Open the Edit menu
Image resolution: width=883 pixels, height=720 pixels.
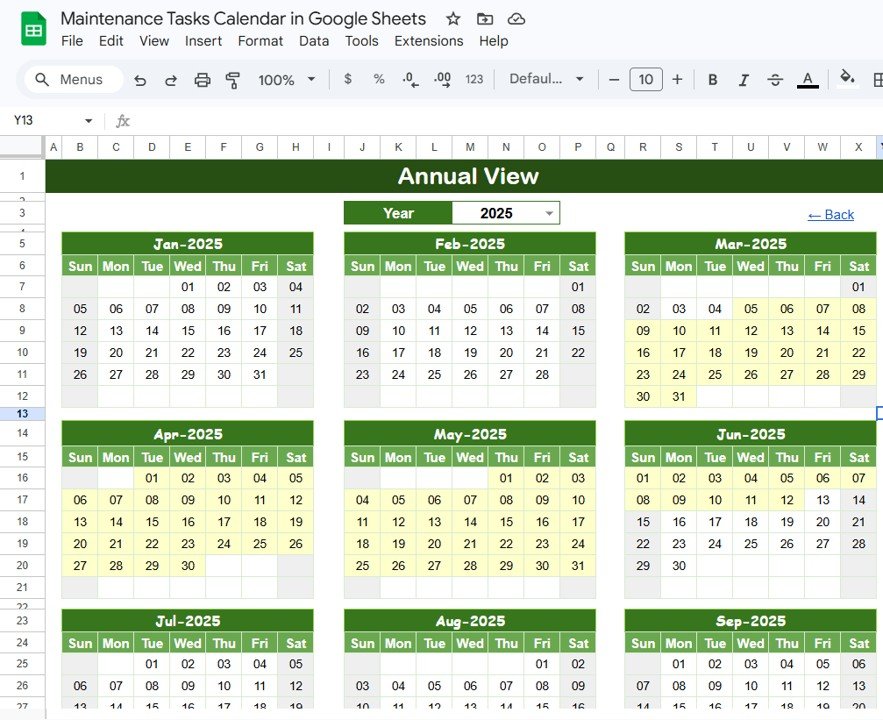111,41
